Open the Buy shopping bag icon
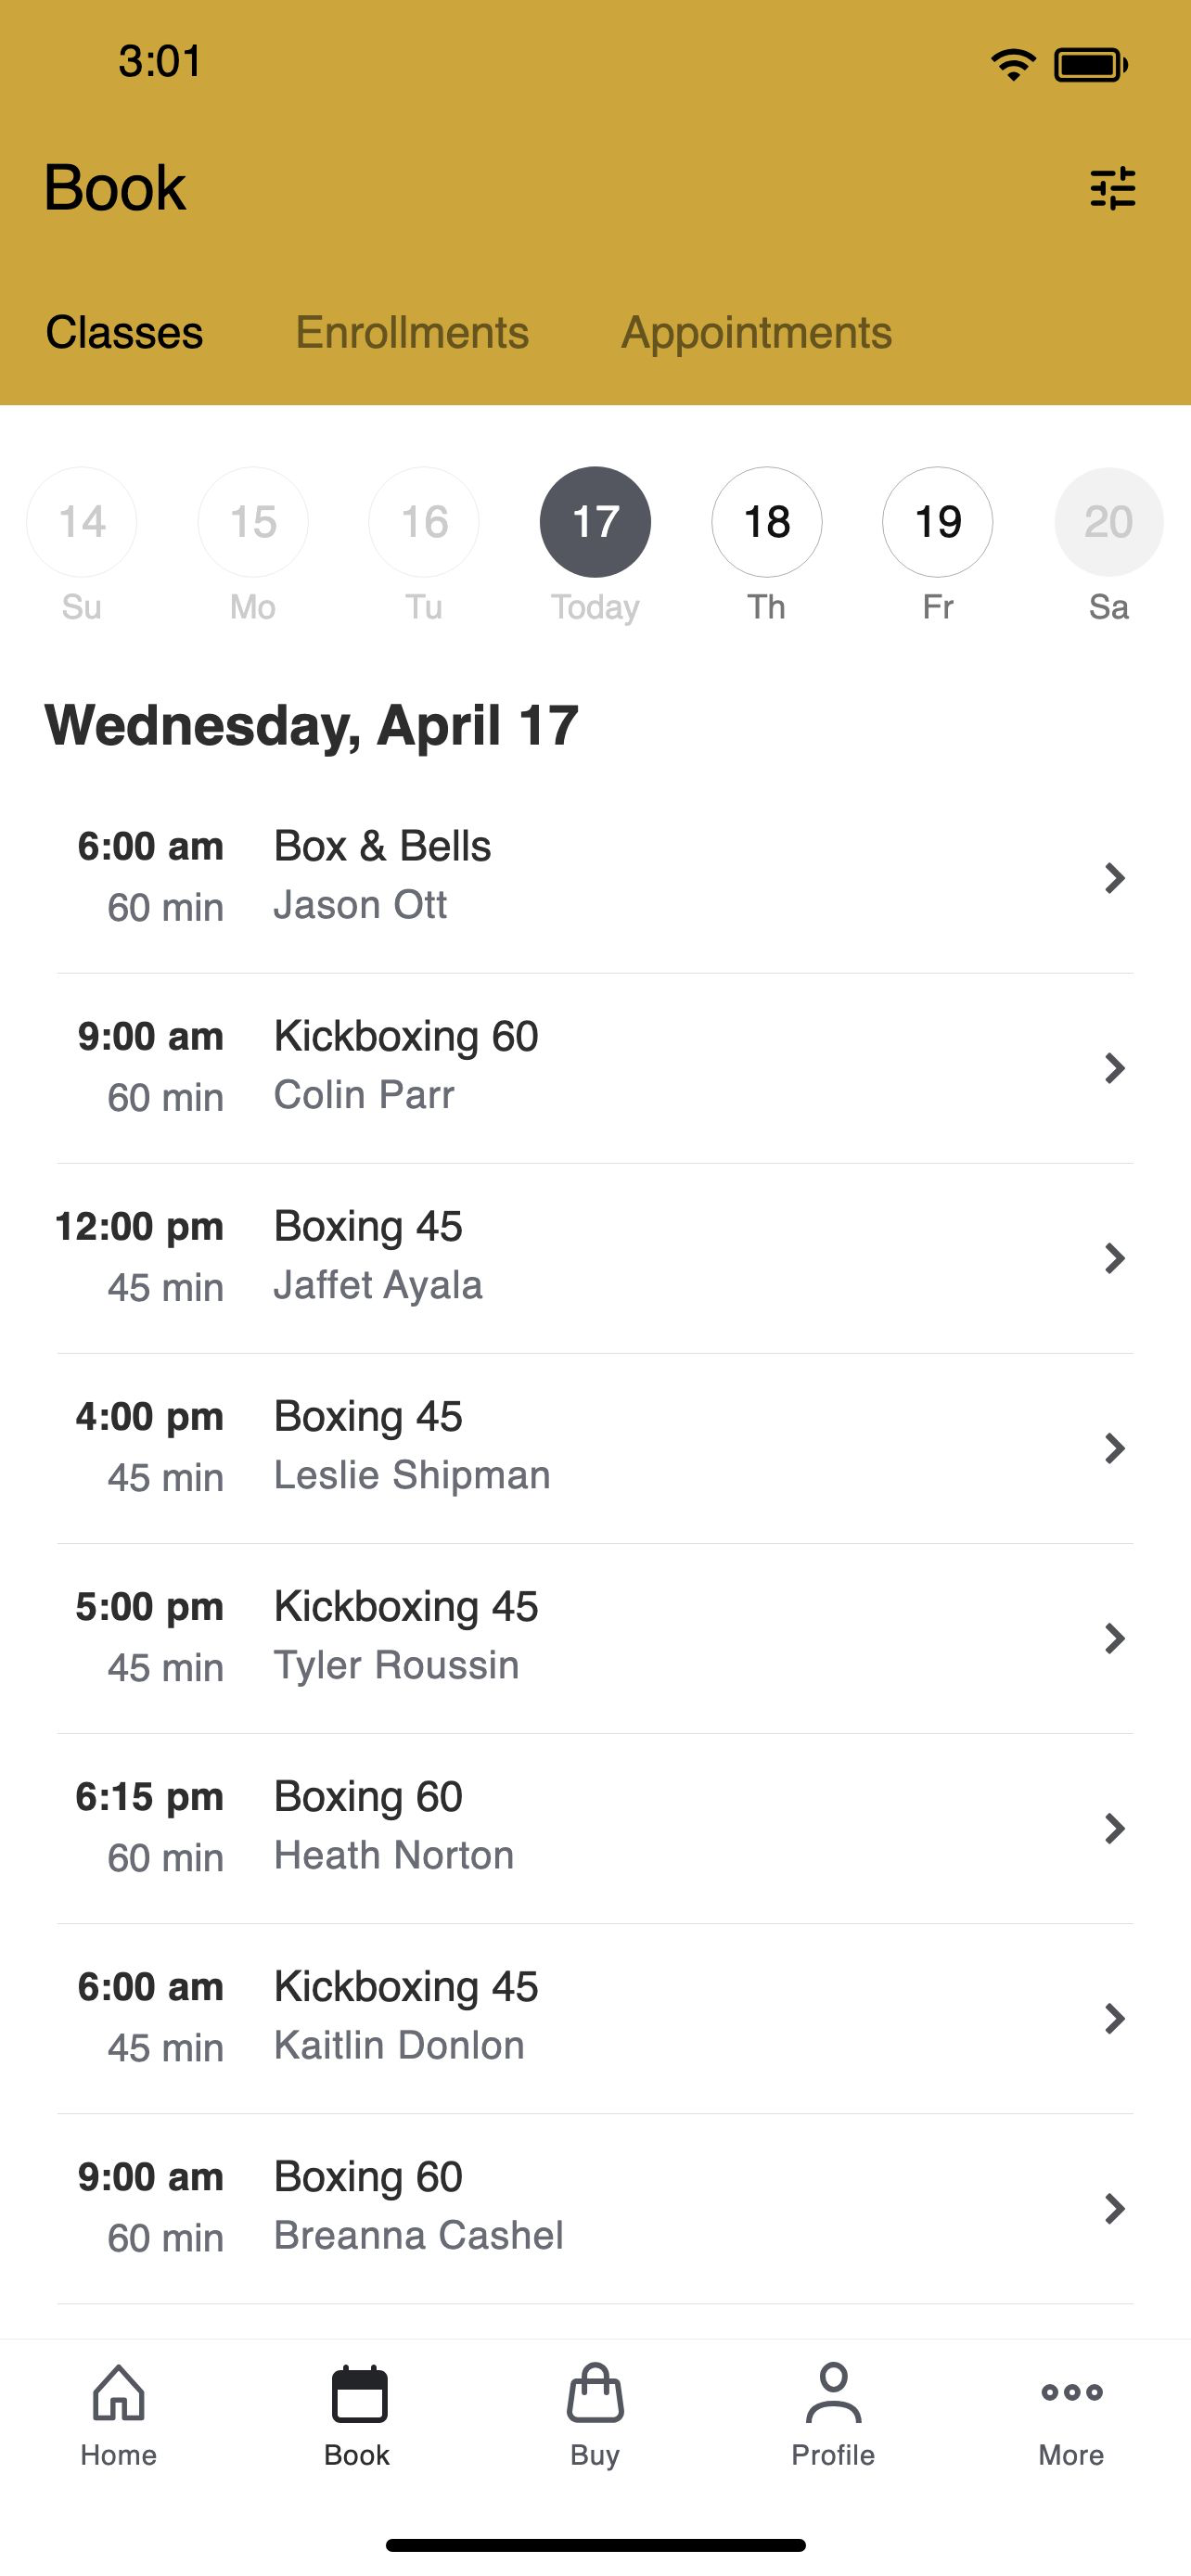 point(595,2393)
